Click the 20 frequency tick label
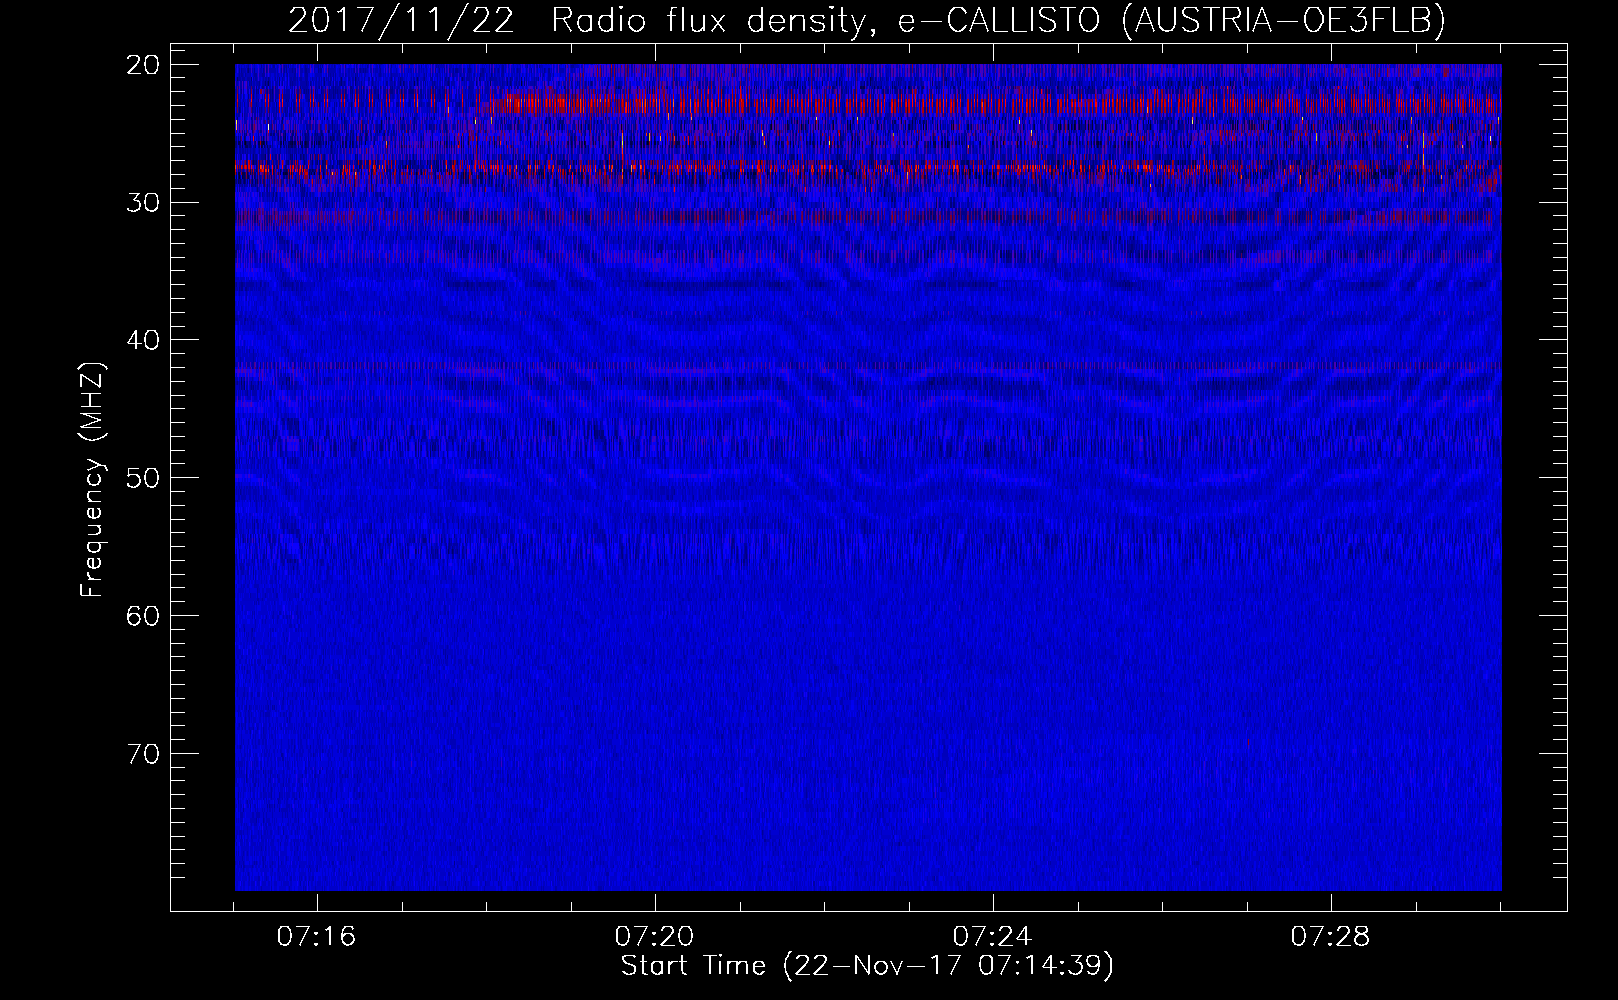 click(143, 65)
